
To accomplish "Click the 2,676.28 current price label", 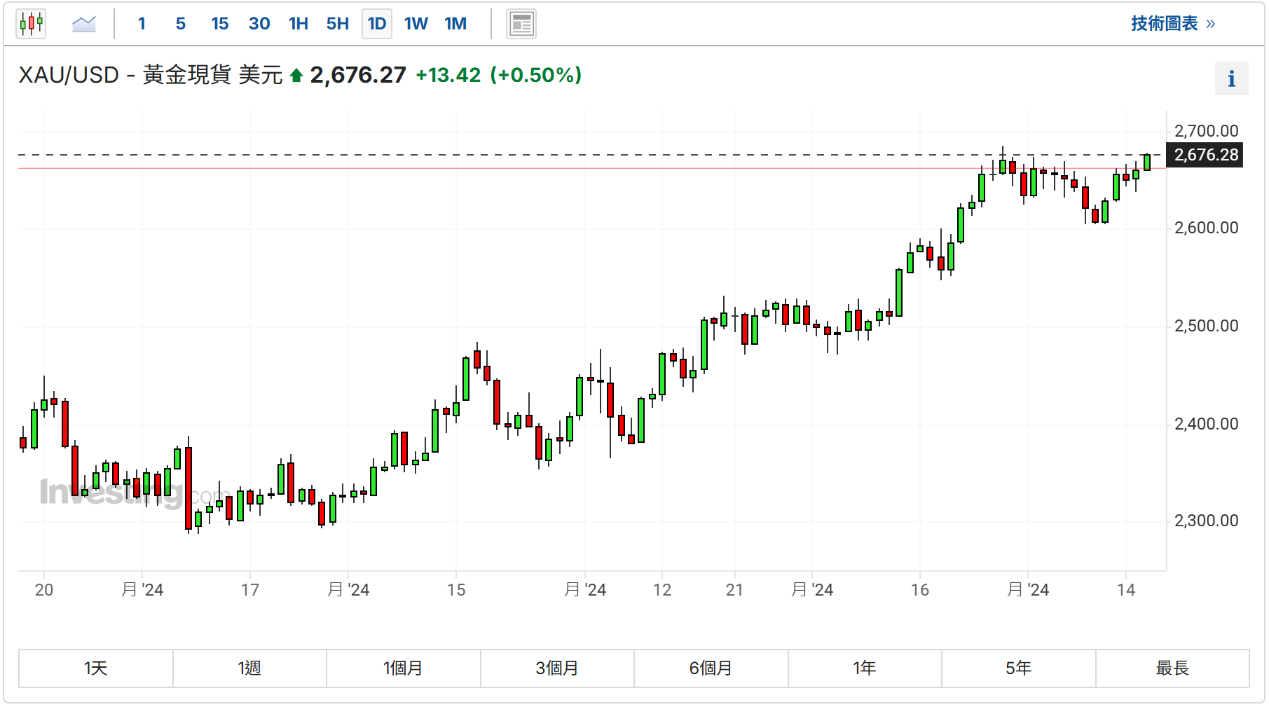I will tap(1206, 155).
